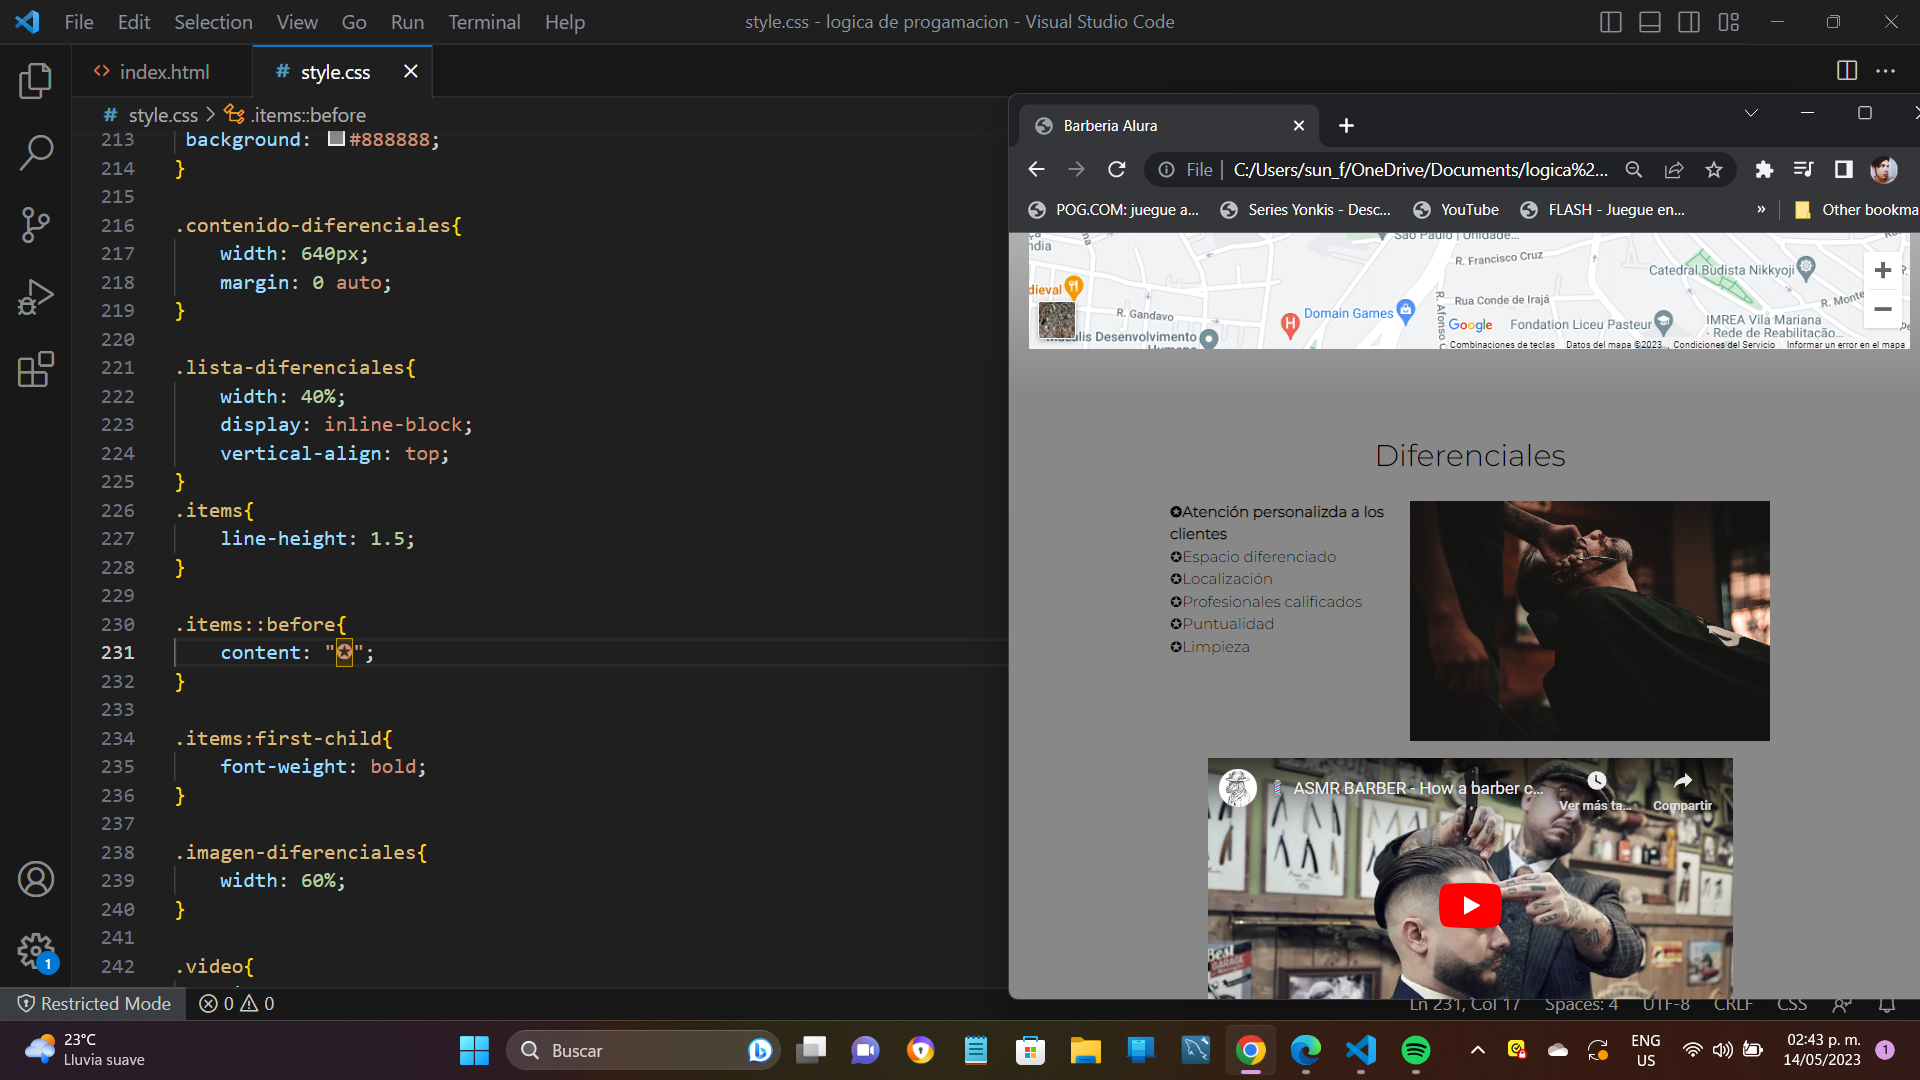Toggle Secondary Side Bar visibility
Image resolution: width=1920 pixels, height=1080 pixels.
click(x=1689, y=22)
